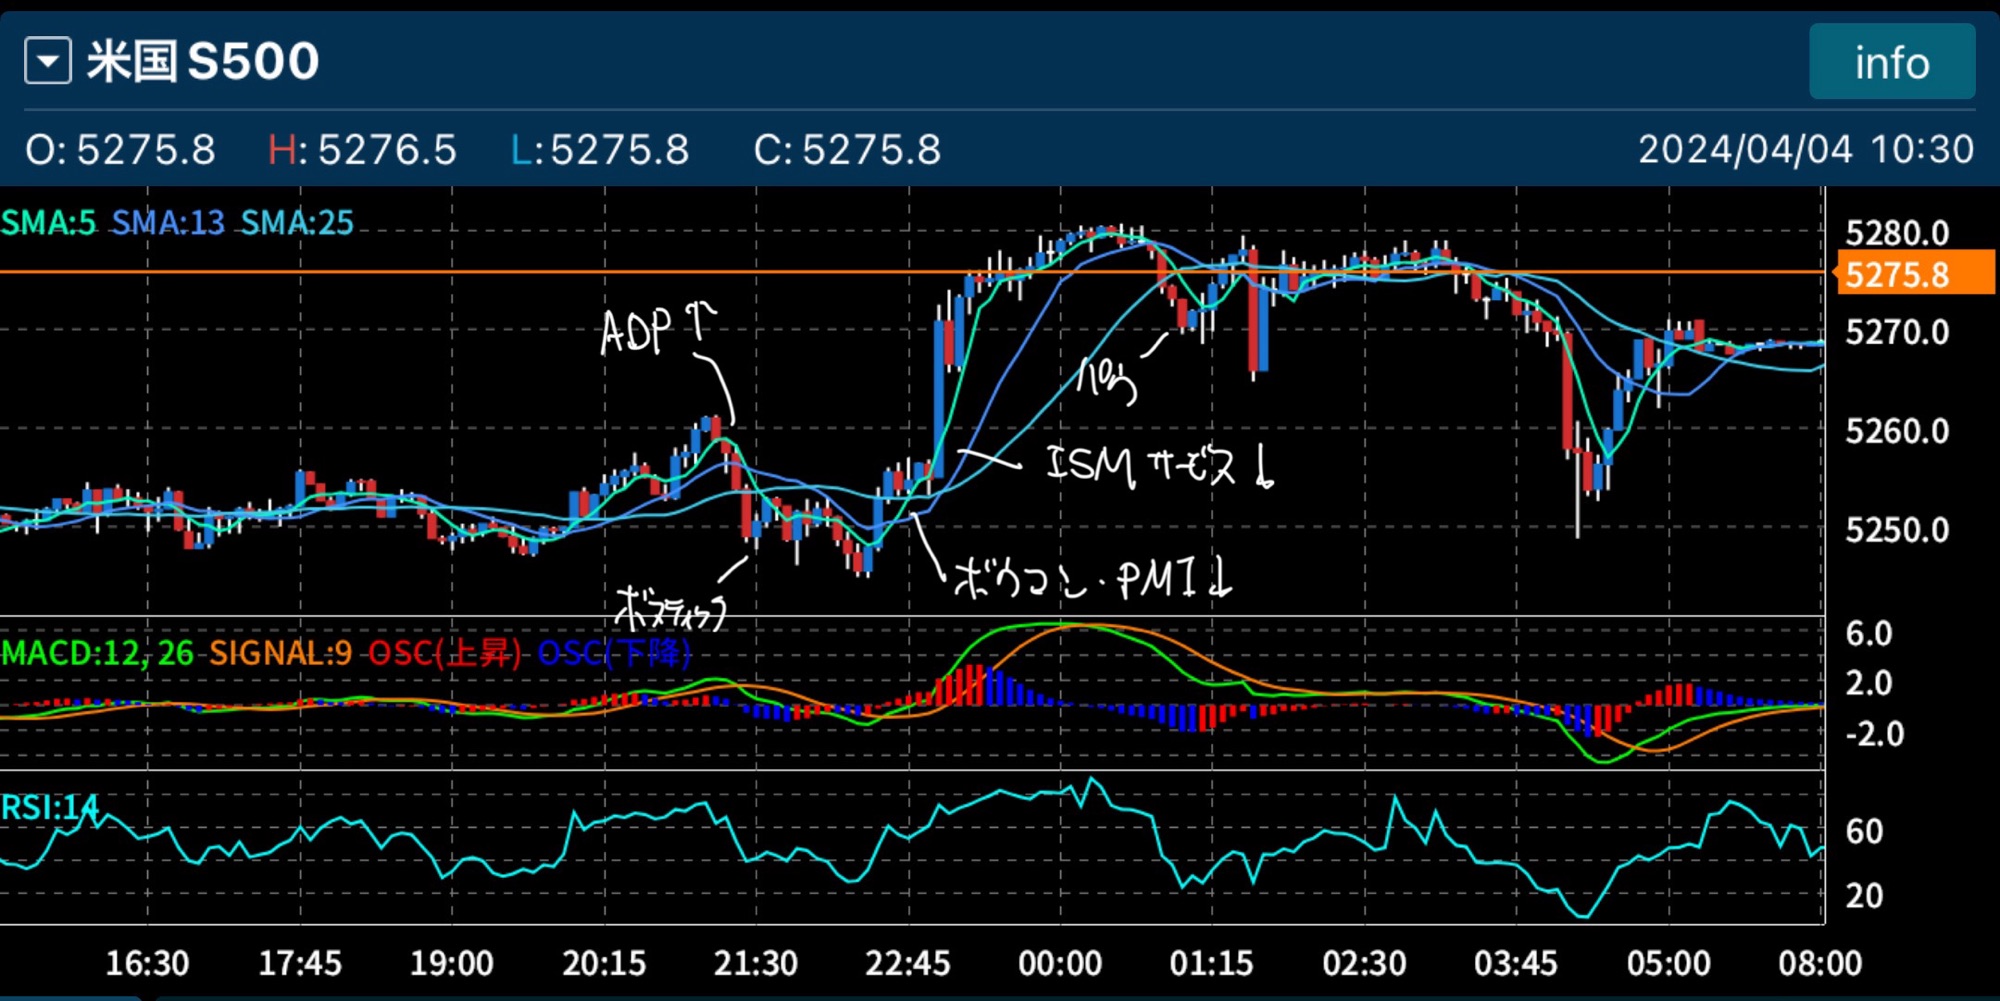Click the 2024/04/04 10:30 date stamp

click(1805, 150)
